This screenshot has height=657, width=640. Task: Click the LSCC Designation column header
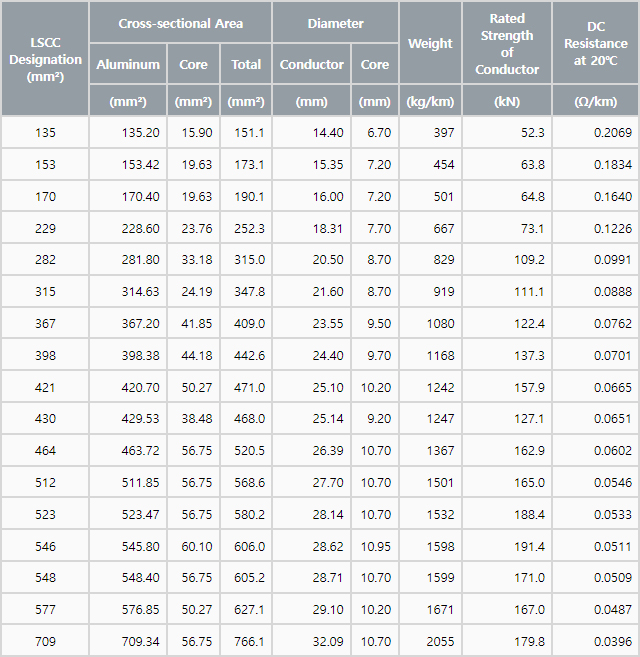45,60
